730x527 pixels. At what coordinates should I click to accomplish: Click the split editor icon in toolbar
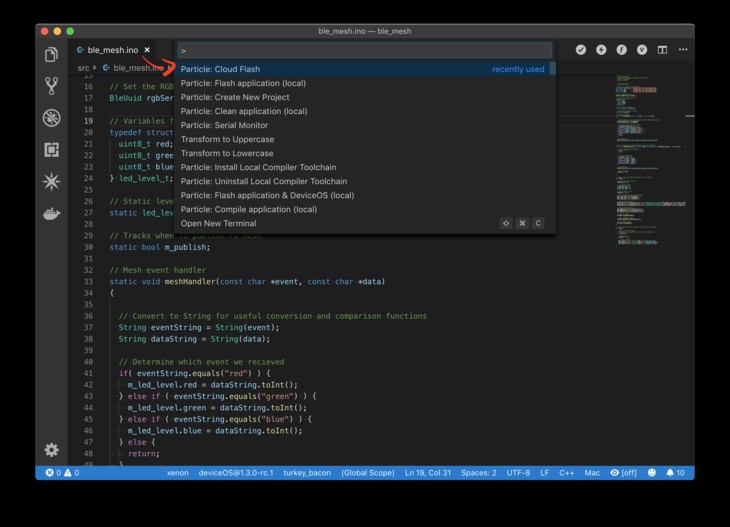[662, 49]
